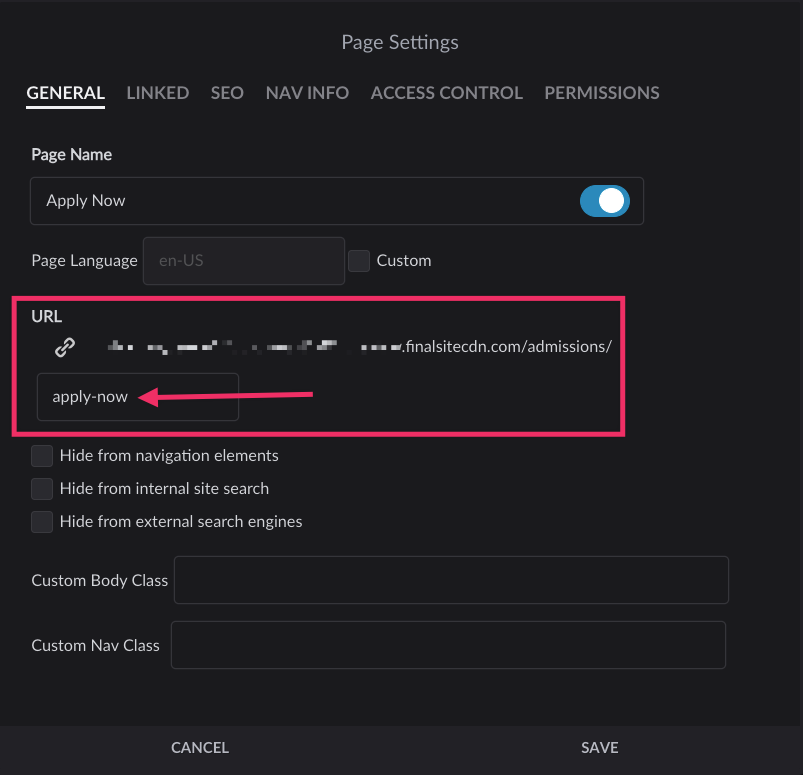
Task: Click the Page Language label
Action: coord(84,261)
